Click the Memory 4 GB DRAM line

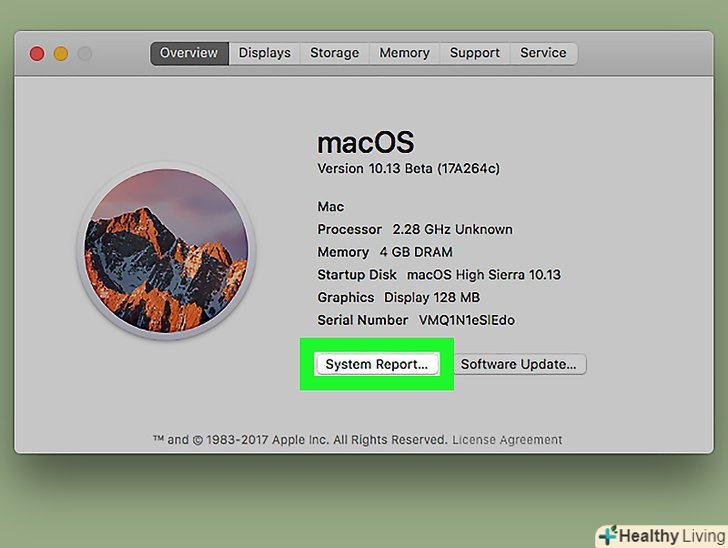pos(385,252)
